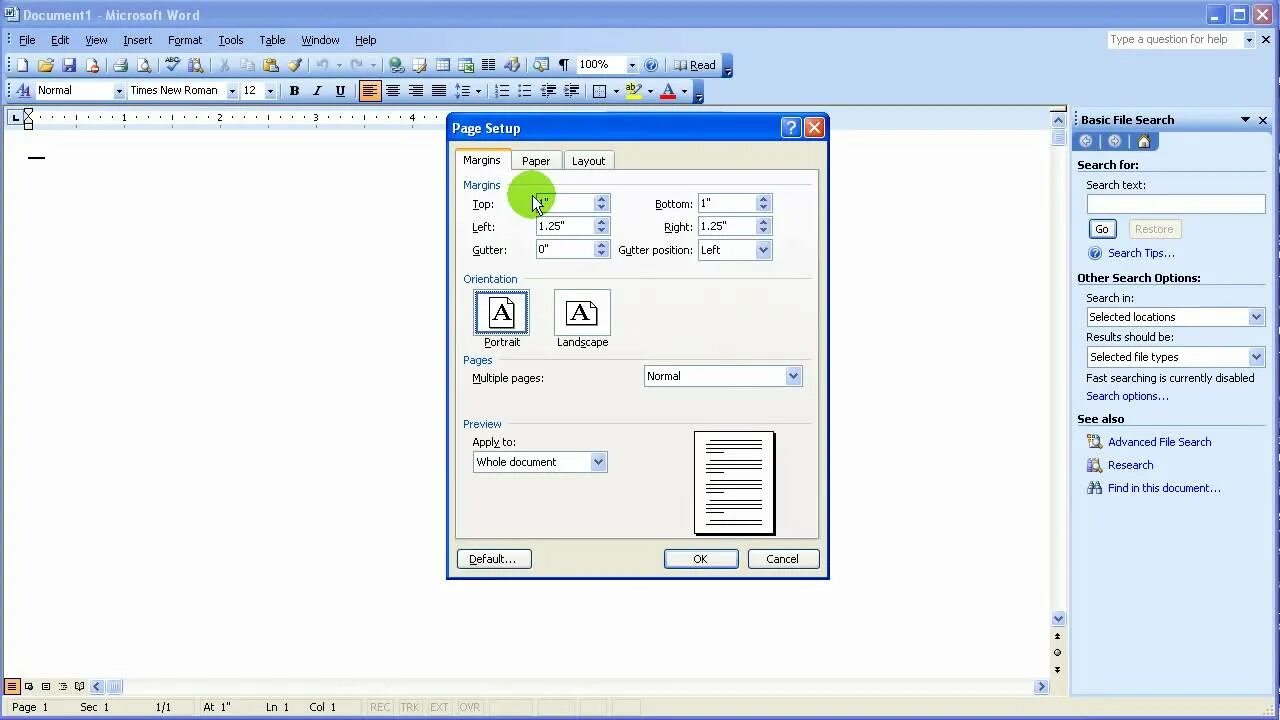Open Microsoft Word Help icon
Screen dimensions: 1280x720
tap(651, 65)
